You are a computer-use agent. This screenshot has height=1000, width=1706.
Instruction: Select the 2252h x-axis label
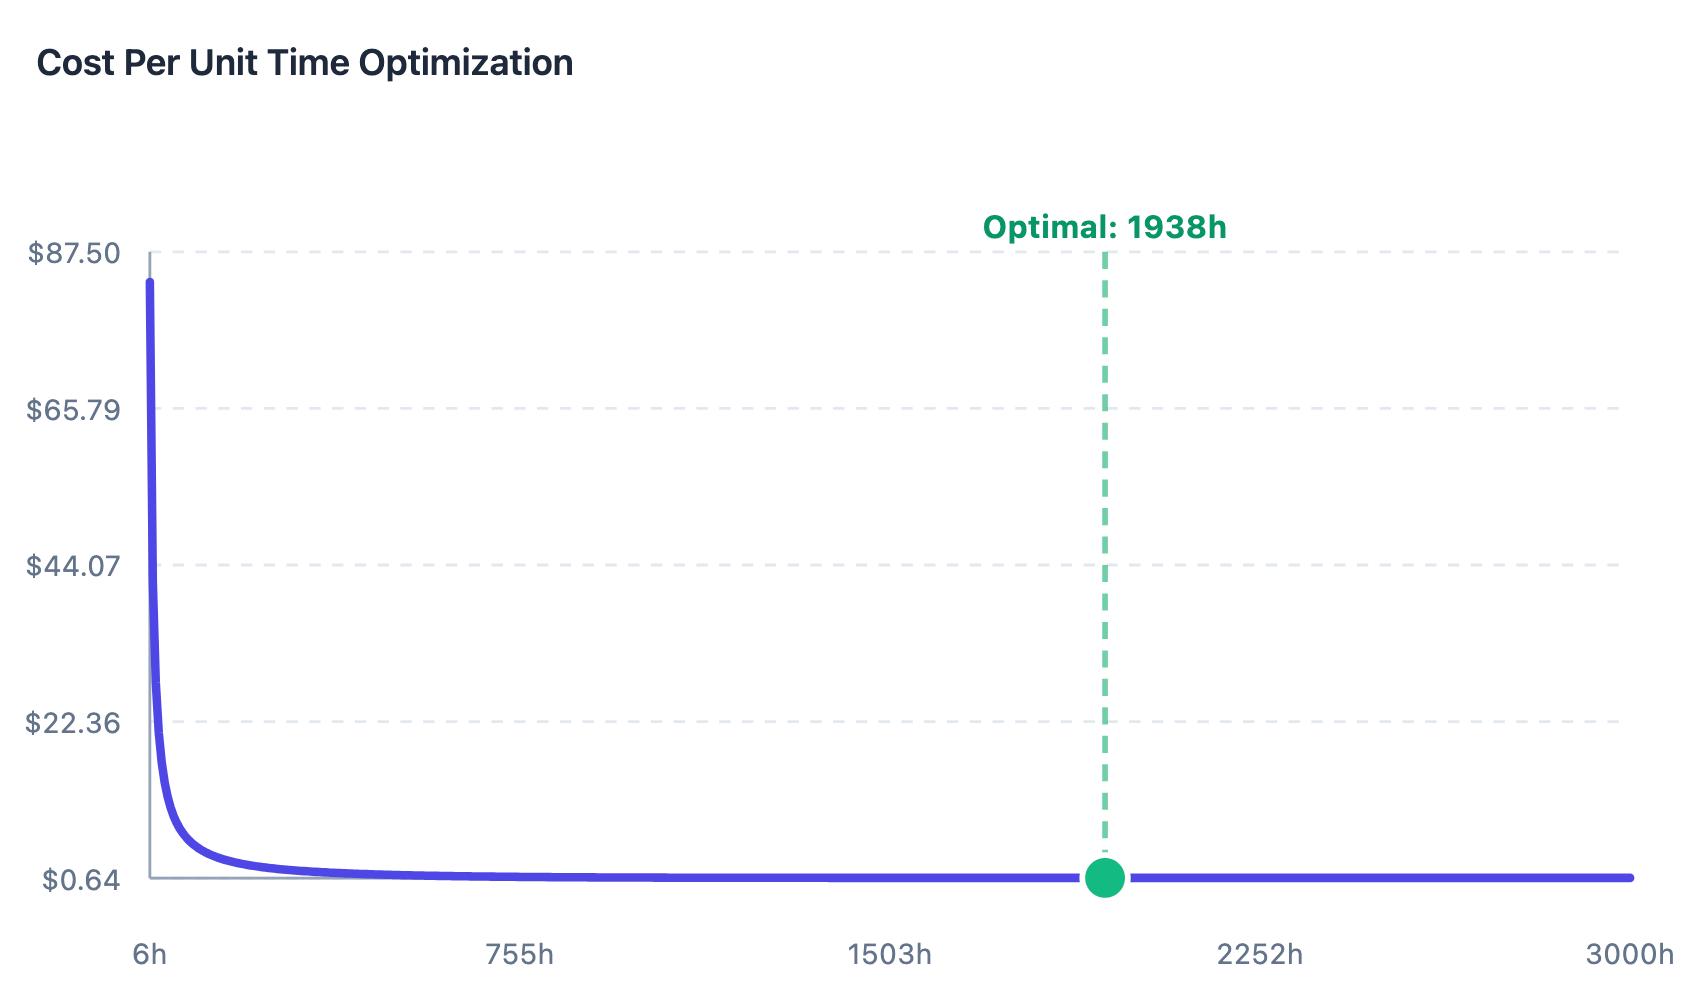click(x=1260, y=954)
